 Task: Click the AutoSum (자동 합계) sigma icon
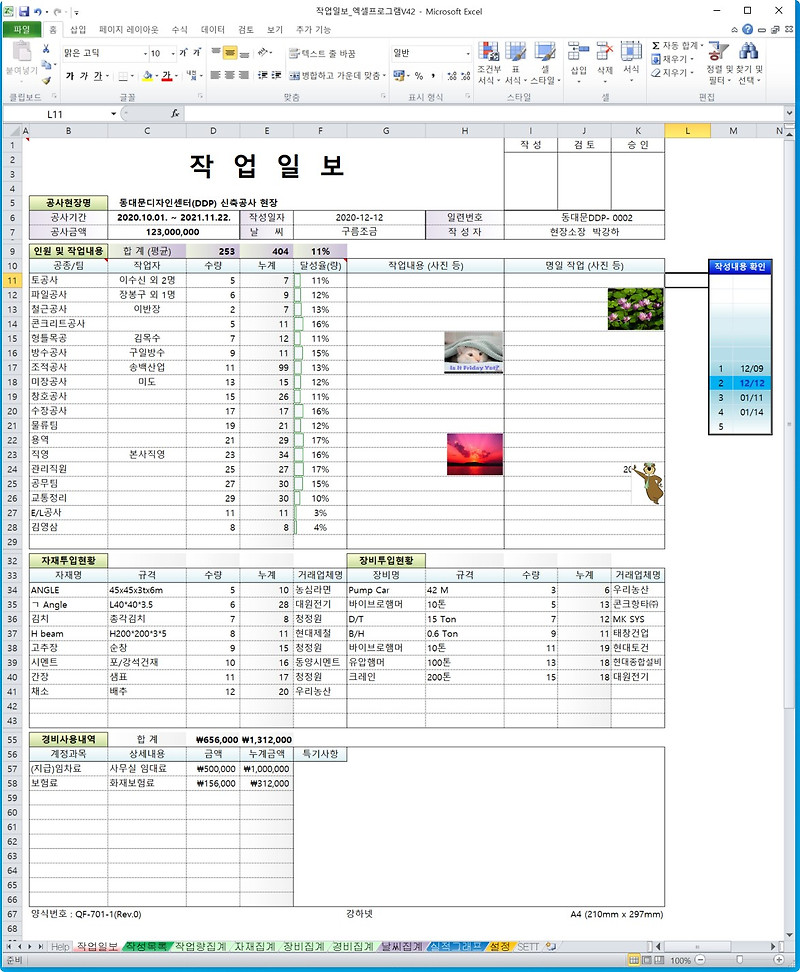click(656, 46)
